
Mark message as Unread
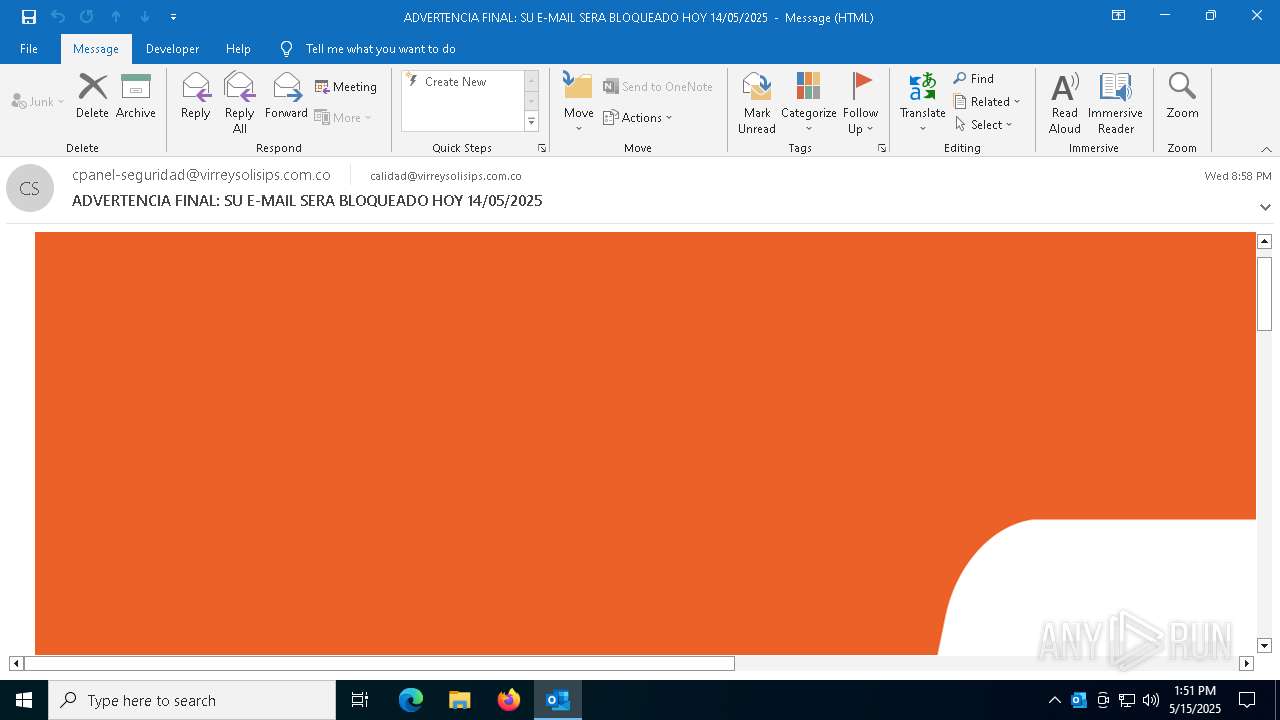click(757, 103)
